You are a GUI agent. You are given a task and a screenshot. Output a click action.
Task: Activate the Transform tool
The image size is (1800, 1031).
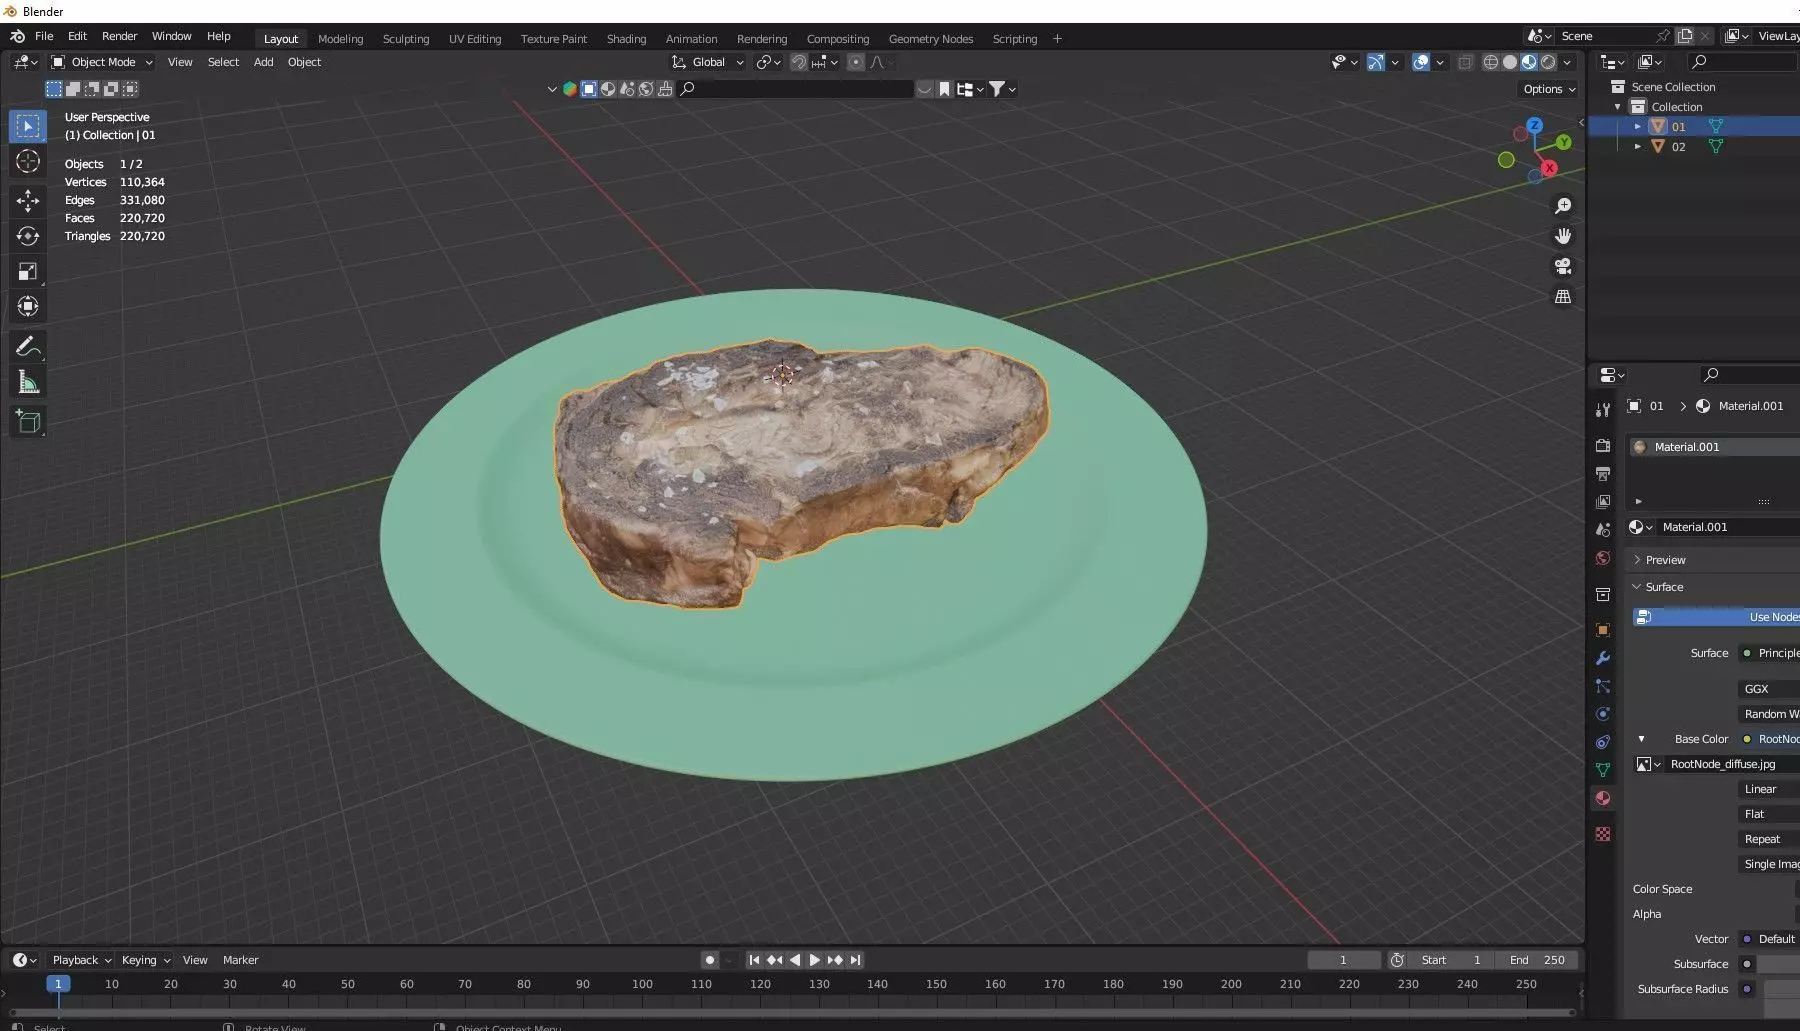pyautogui.click(x=28, y=307)
